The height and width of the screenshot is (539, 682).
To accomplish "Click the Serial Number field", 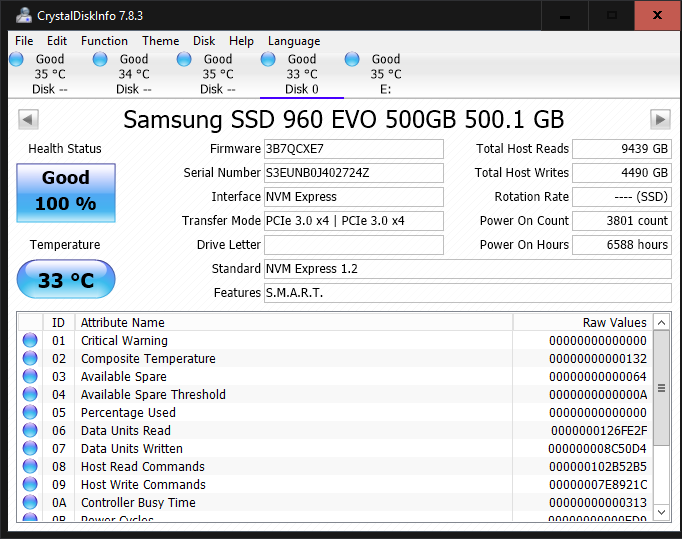I will tap(354, 173).
